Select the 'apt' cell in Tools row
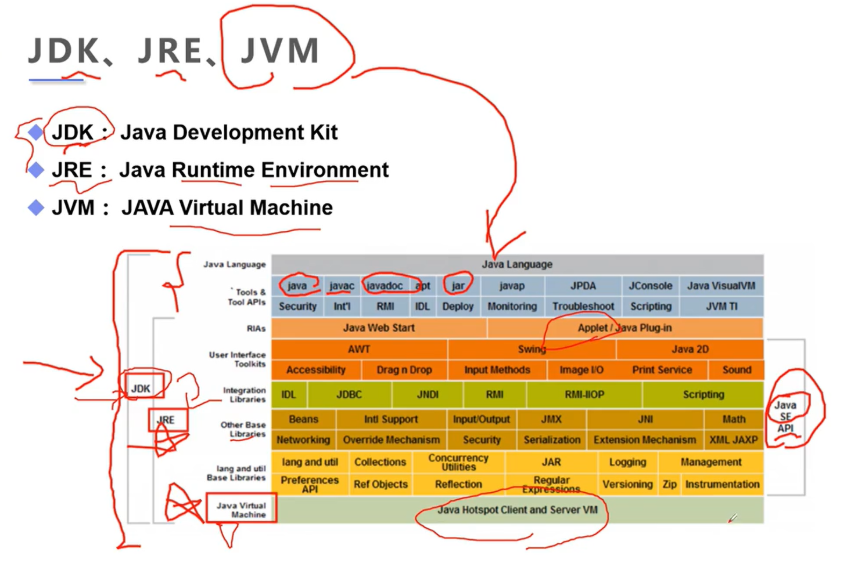This screenshot has width=857, height=565. click(x=423, y=286)
